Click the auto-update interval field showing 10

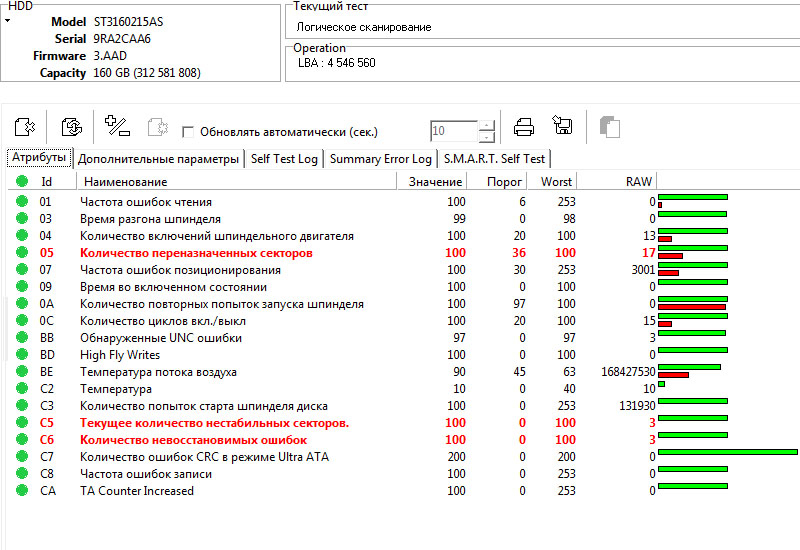coord(454,131)
